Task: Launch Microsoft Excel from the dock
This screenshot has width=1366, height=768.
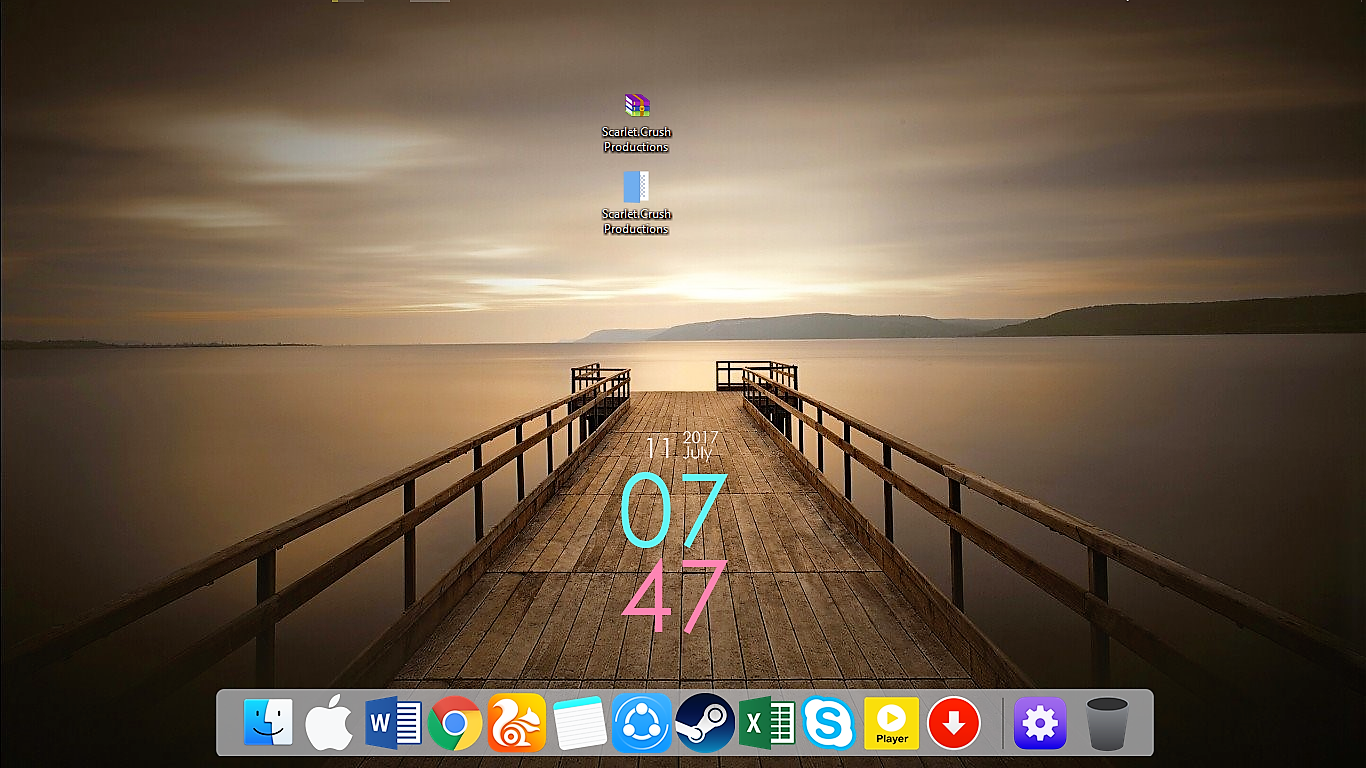Action: pos(767,723)
